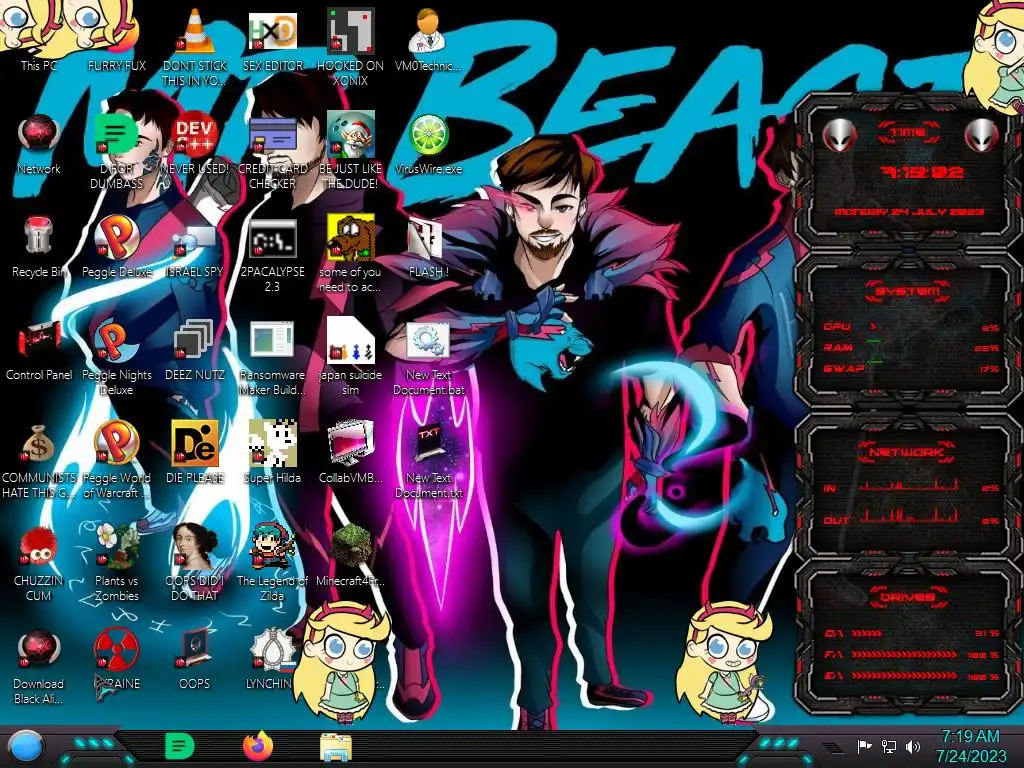The height and width of the screenshot is (768, 1024).
Task: Select New Text Document.txt file
Action: pos(428,460)
